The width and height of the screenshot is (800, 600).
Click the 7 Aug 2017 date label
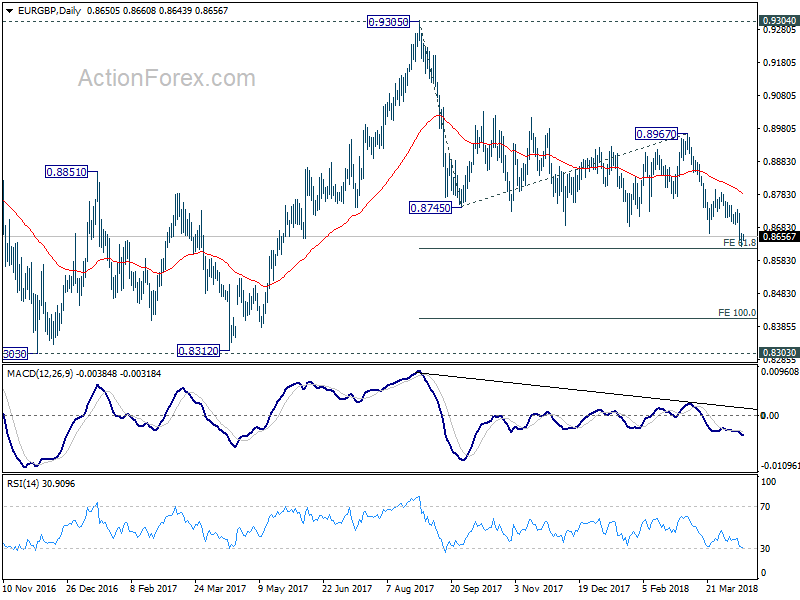coord(410,588)
